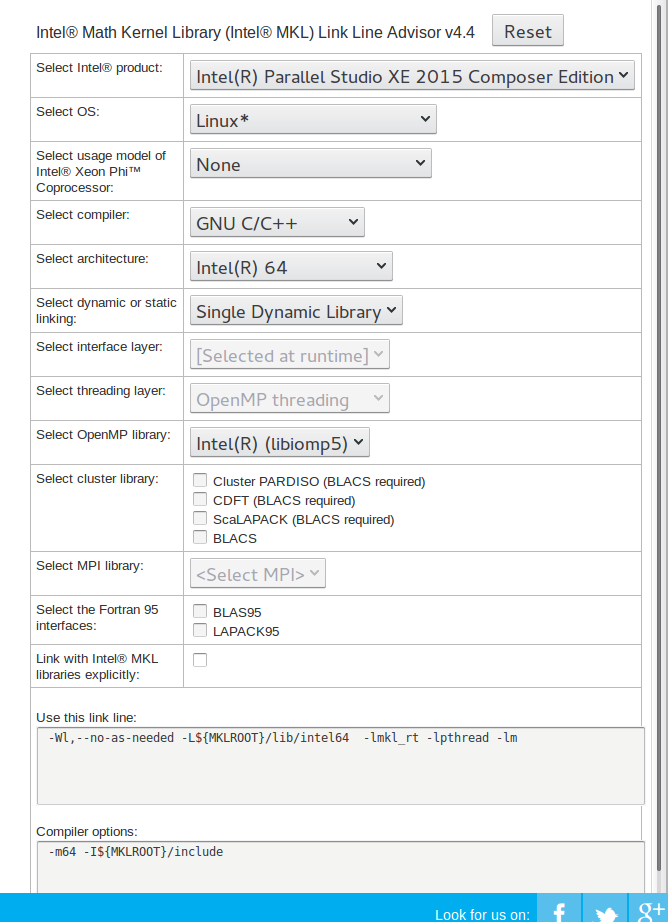The height and width of the screenshot is (922, 668).
Task: Click the 'Select threading layer:' label
Action: [x=101, y=391]
